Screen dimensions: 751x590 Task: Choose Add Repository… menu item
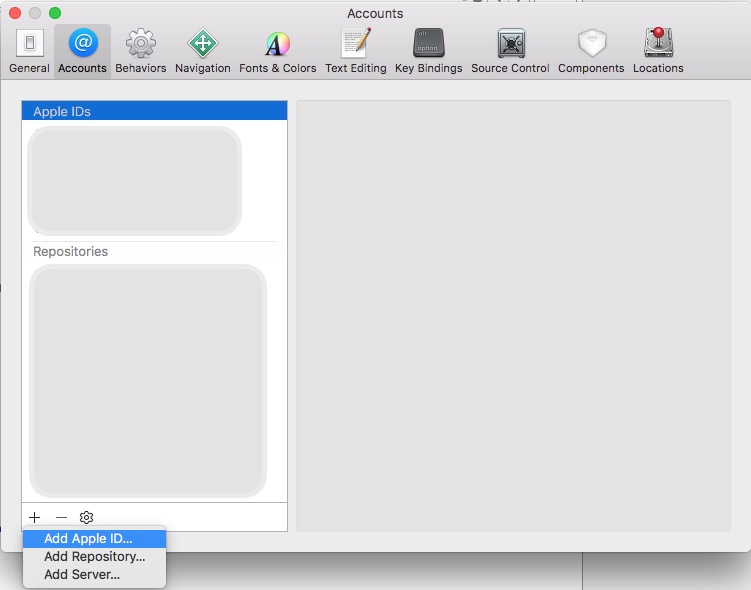coord(94,556)
